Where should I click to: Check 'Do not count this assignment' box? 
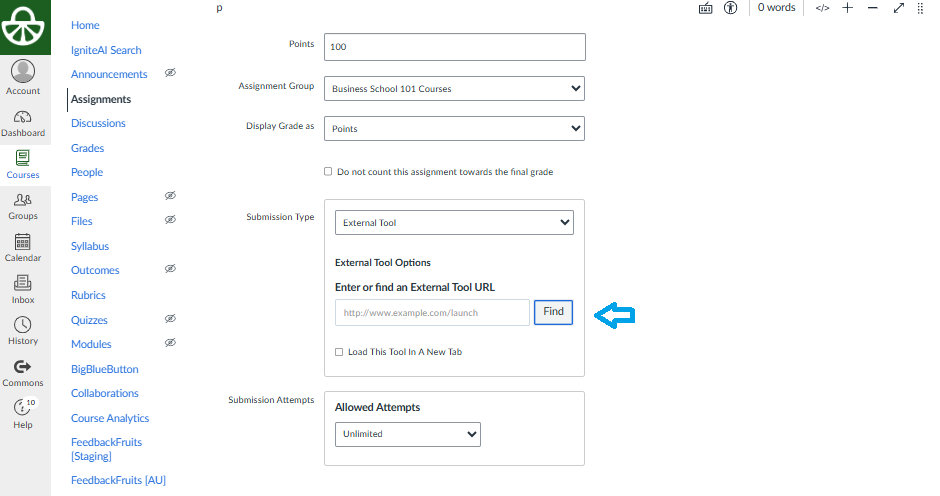328,172
